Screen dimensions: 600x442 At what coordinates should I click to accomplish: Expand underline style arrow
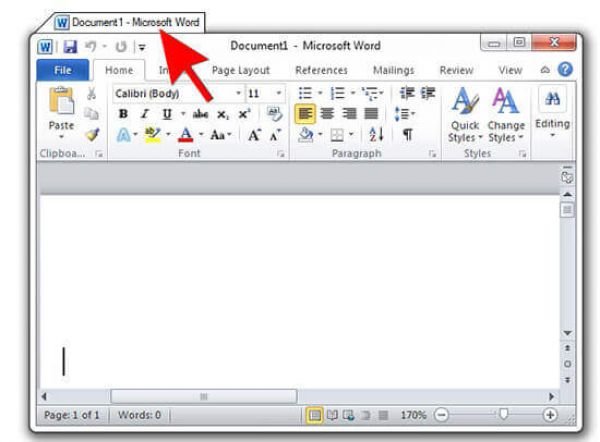pyautogui.click(x=183, y=114)
